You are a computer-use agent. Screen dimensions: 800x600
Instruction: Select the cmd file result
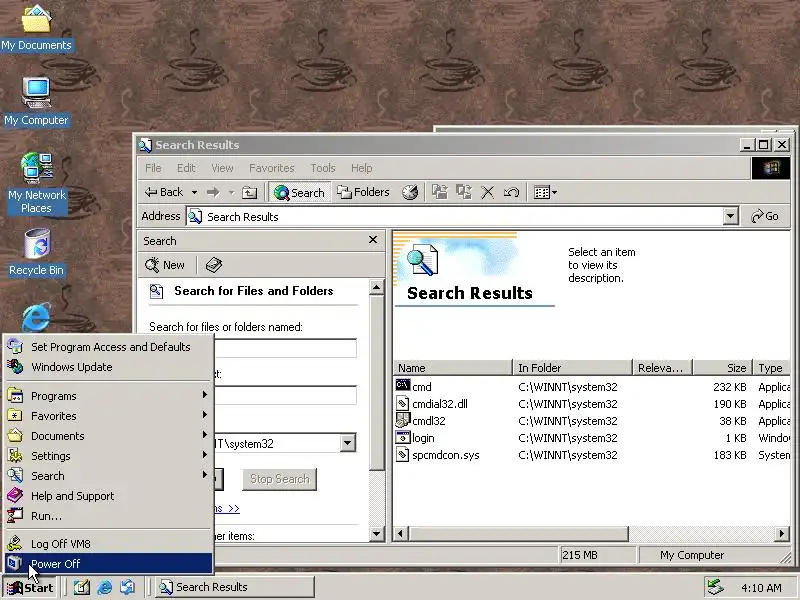click(x=414, y=386)
